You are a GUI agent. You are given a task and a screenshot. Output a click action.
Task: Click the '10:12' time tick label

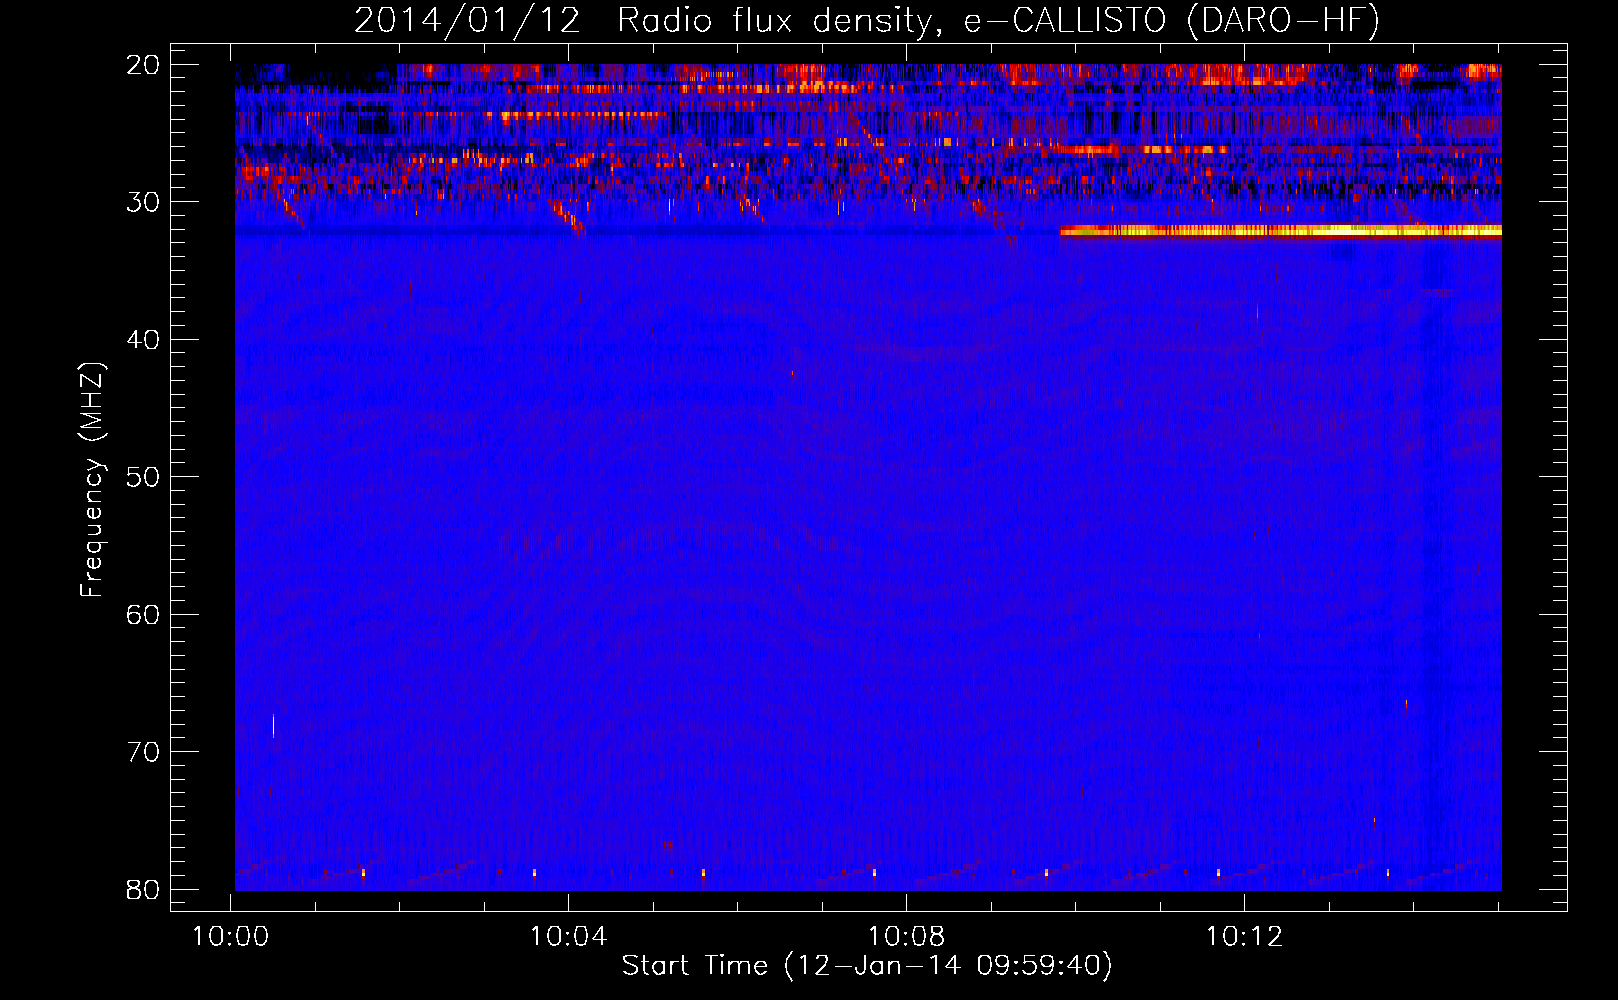tap(1244, 937)
